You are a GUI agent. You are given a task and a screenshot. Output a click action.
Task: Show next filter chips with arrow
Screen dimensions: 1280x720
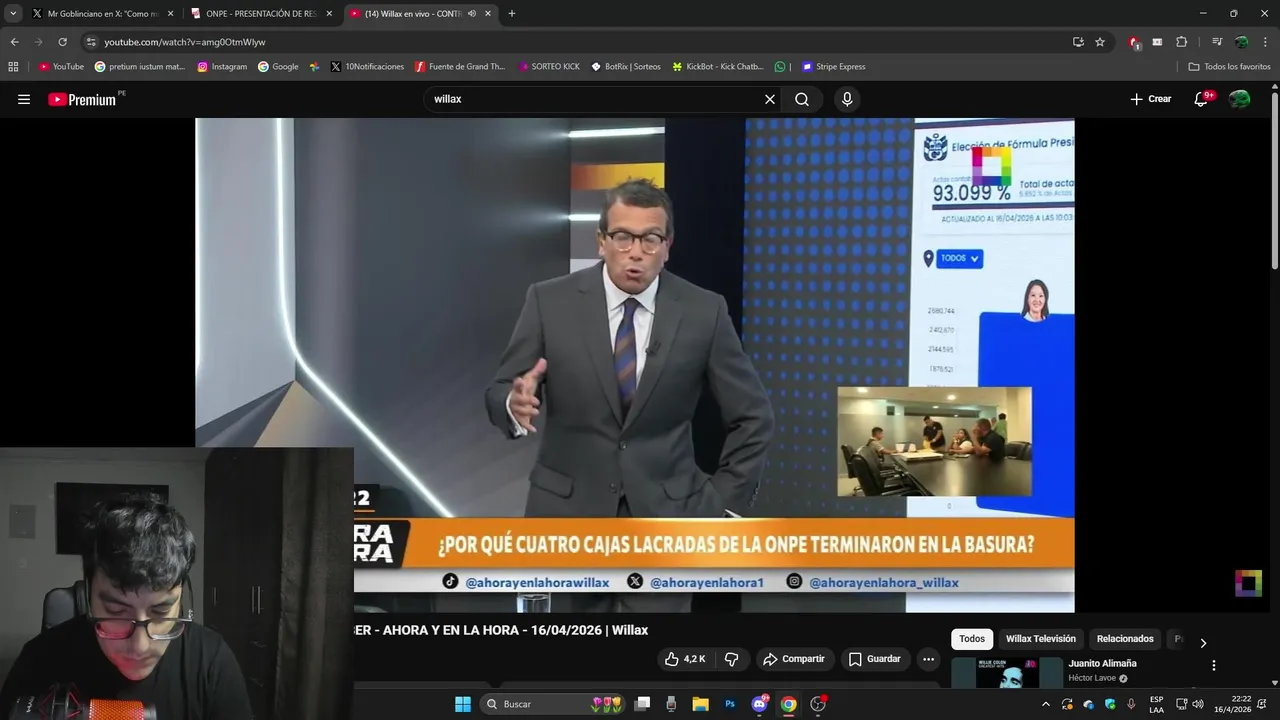(1203, 643)
